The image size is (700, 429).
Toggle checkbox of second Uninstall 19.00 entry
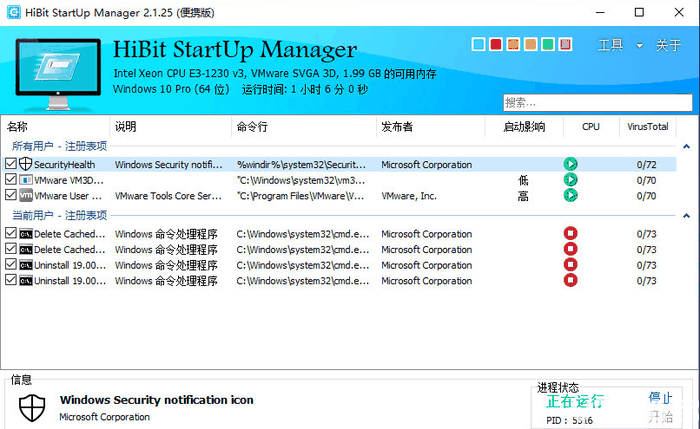click(x=11, y=280)
